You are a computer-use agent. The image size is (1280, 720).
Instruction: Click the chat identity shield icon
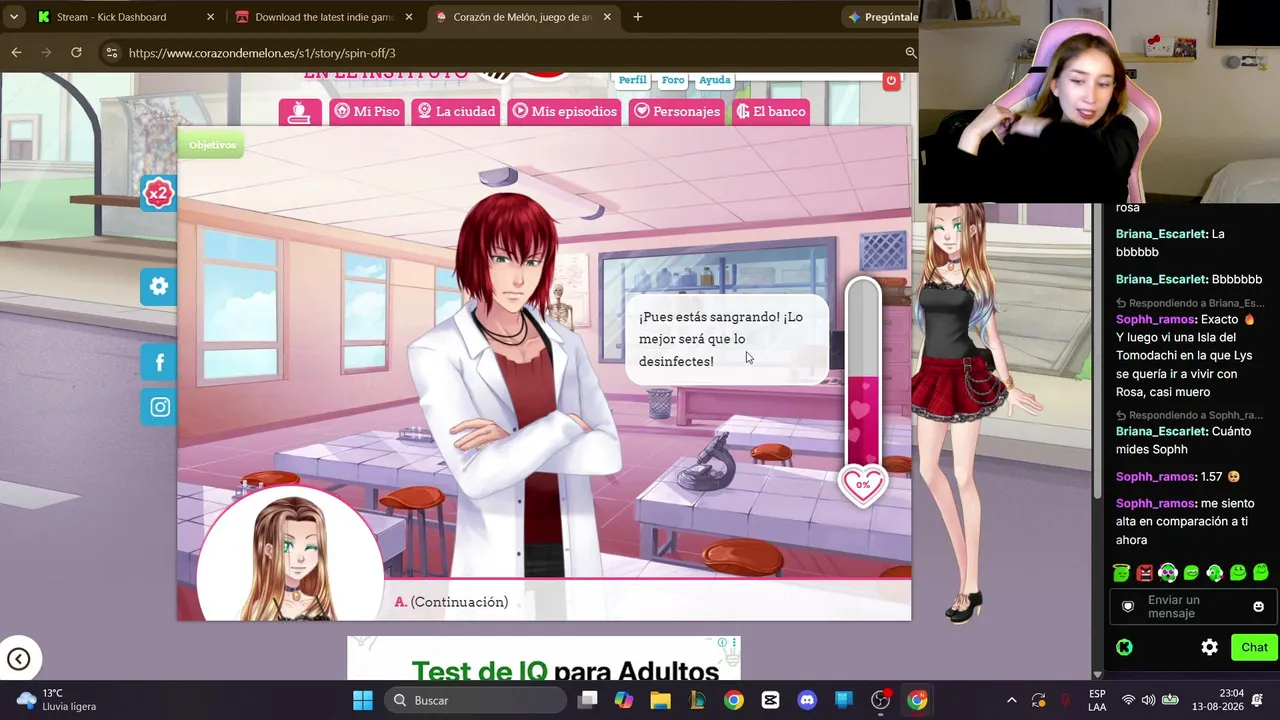click(1128, 606)
